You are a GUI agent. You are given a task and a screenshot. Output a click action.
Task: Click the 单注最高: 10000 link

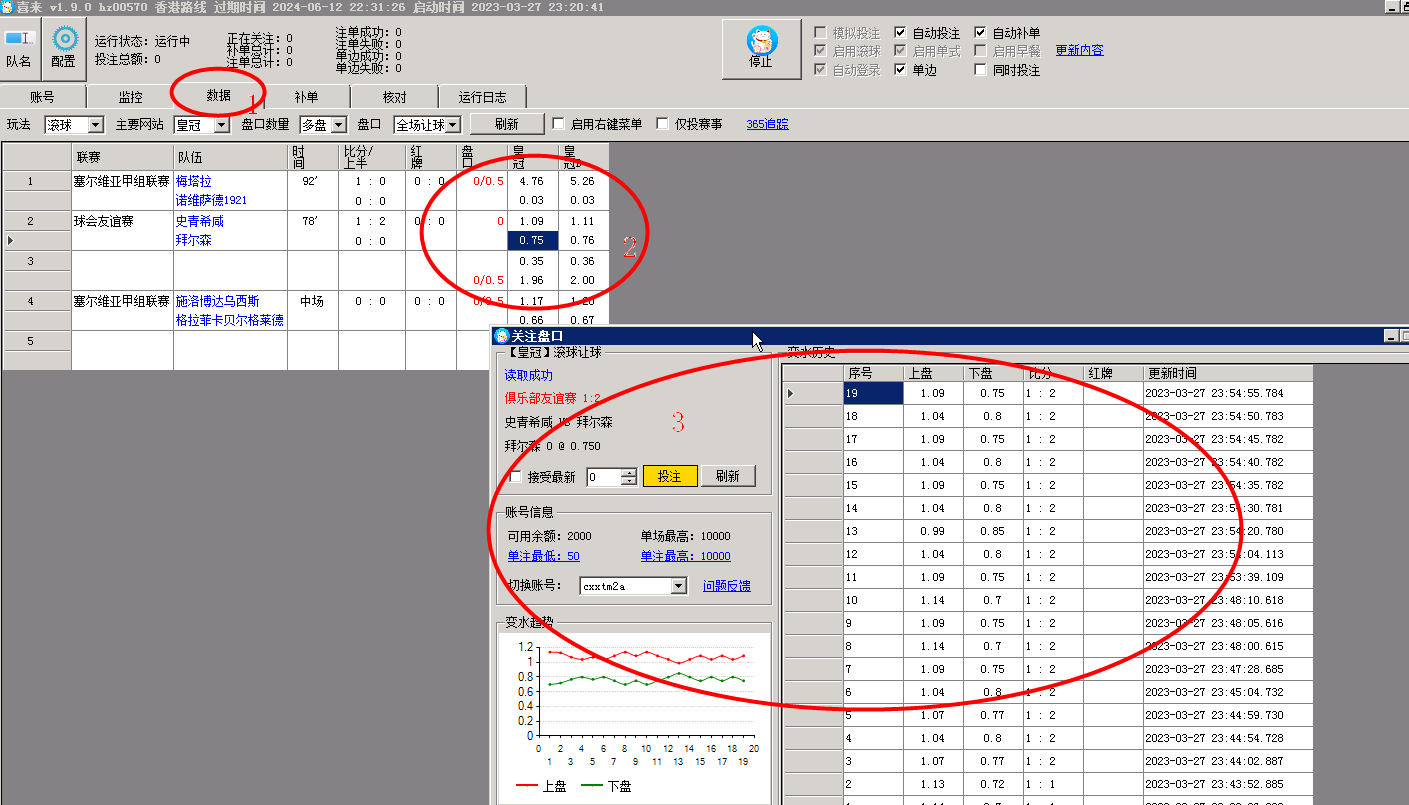[x=686, y=556]
